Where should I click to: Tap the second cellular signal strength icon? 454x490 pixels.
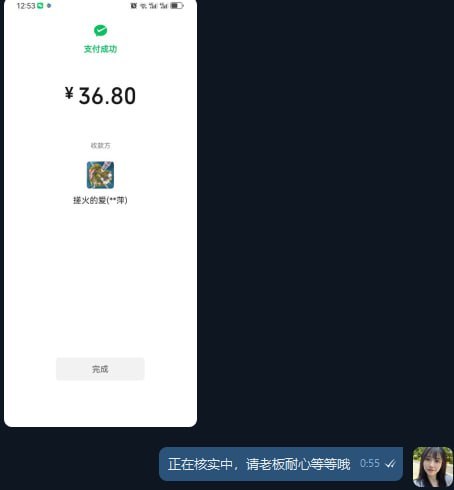click(x=163, y=6)
